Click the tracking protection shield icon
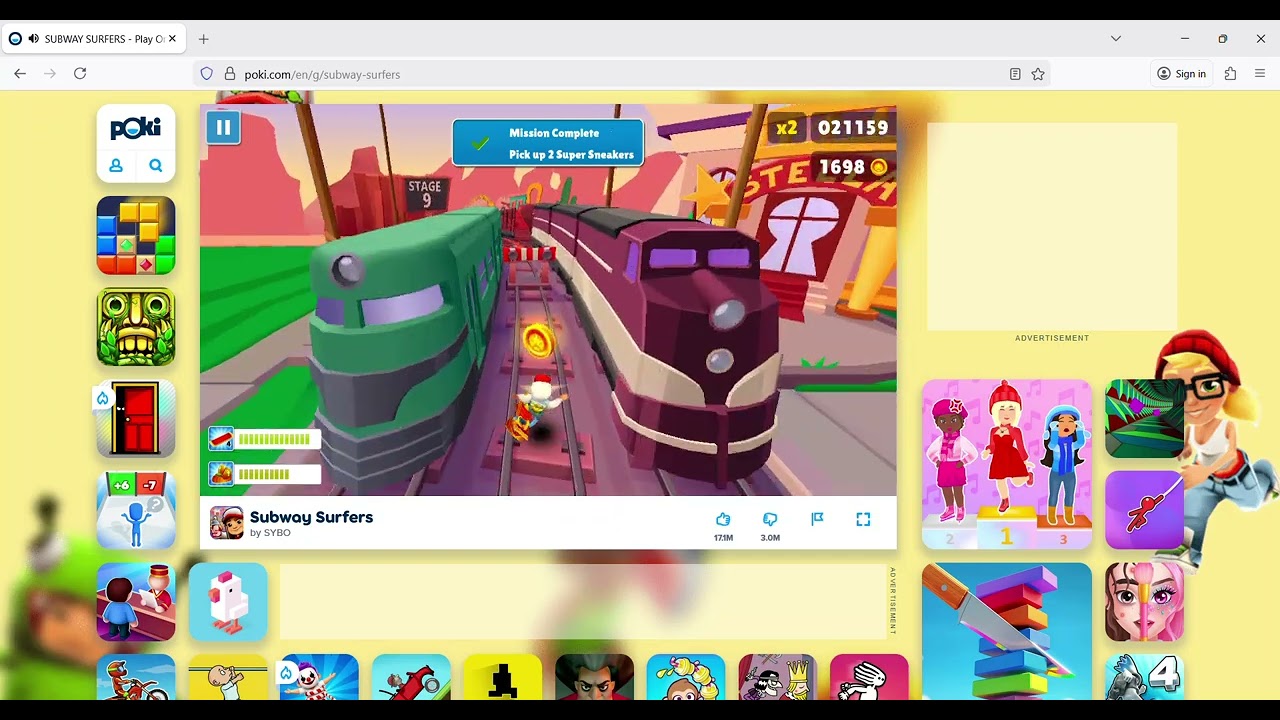This screenshot has width=1280, height=720. 207,74
